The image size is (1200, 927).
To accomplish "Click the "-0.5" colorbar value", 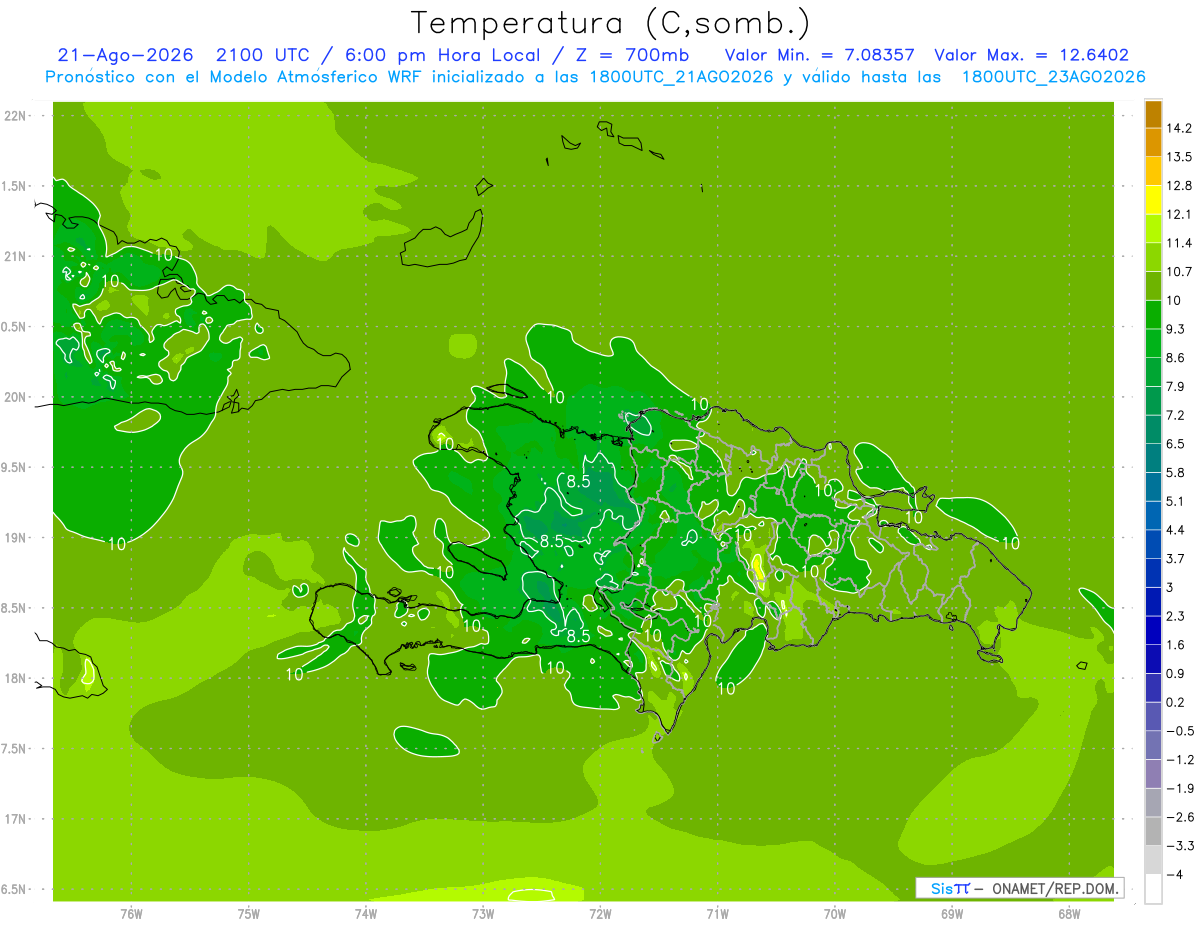I will tap(1179, 731).
